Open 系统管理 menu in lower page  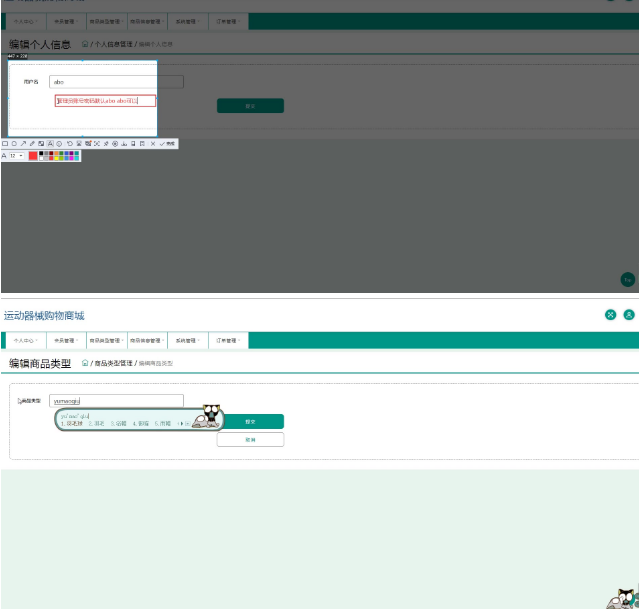pyautogui.click(x=187, y=340)
